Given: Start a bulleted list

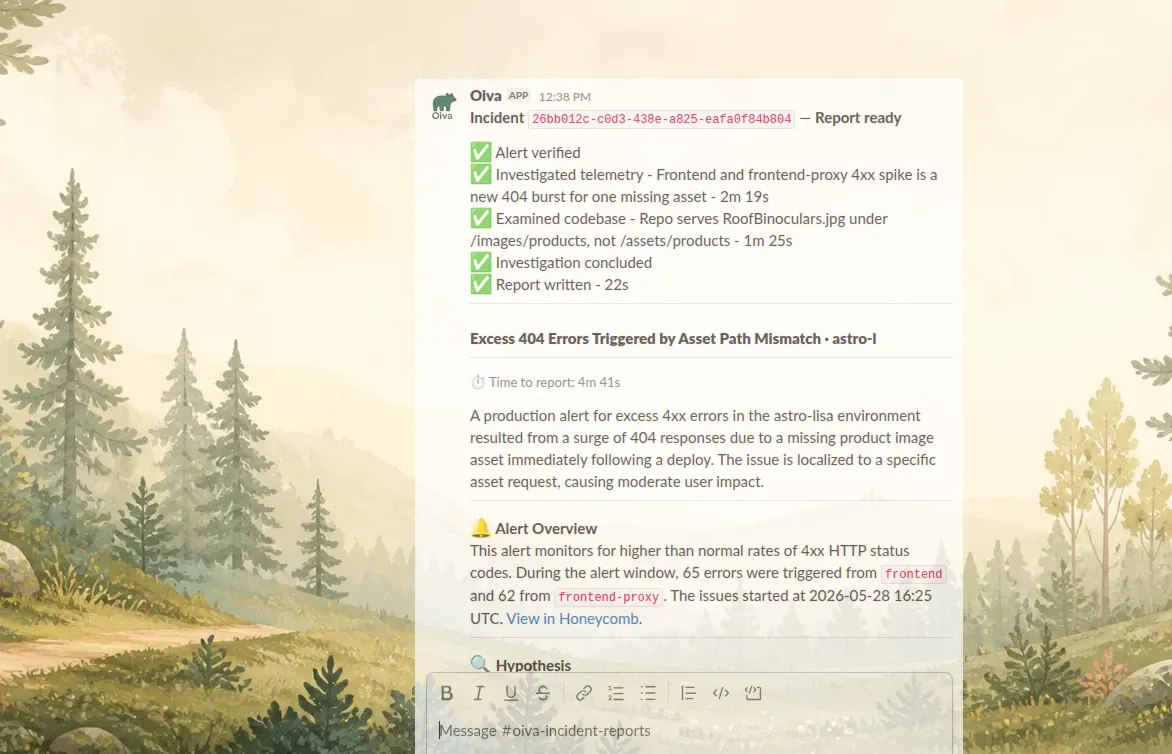Looking at the screenshot, I should [x=648, y=693].
